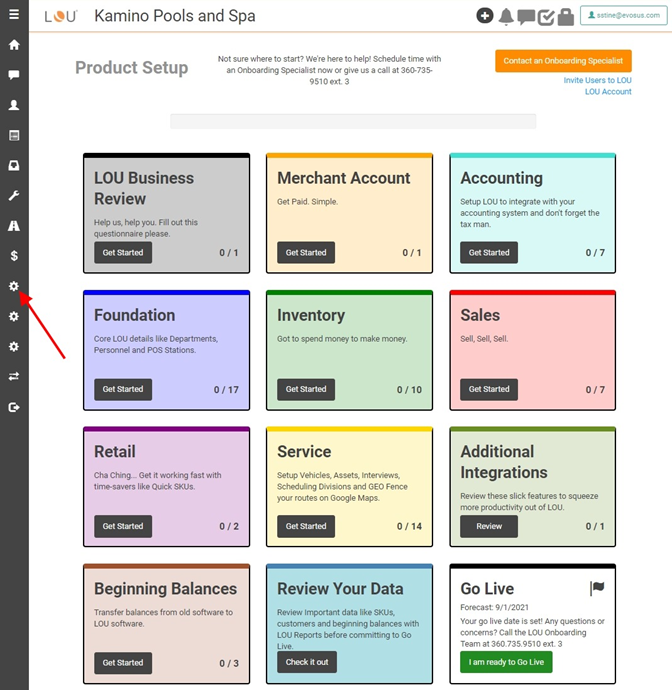
Task: Click the Review Your Data card title
Action: (340, 589)
